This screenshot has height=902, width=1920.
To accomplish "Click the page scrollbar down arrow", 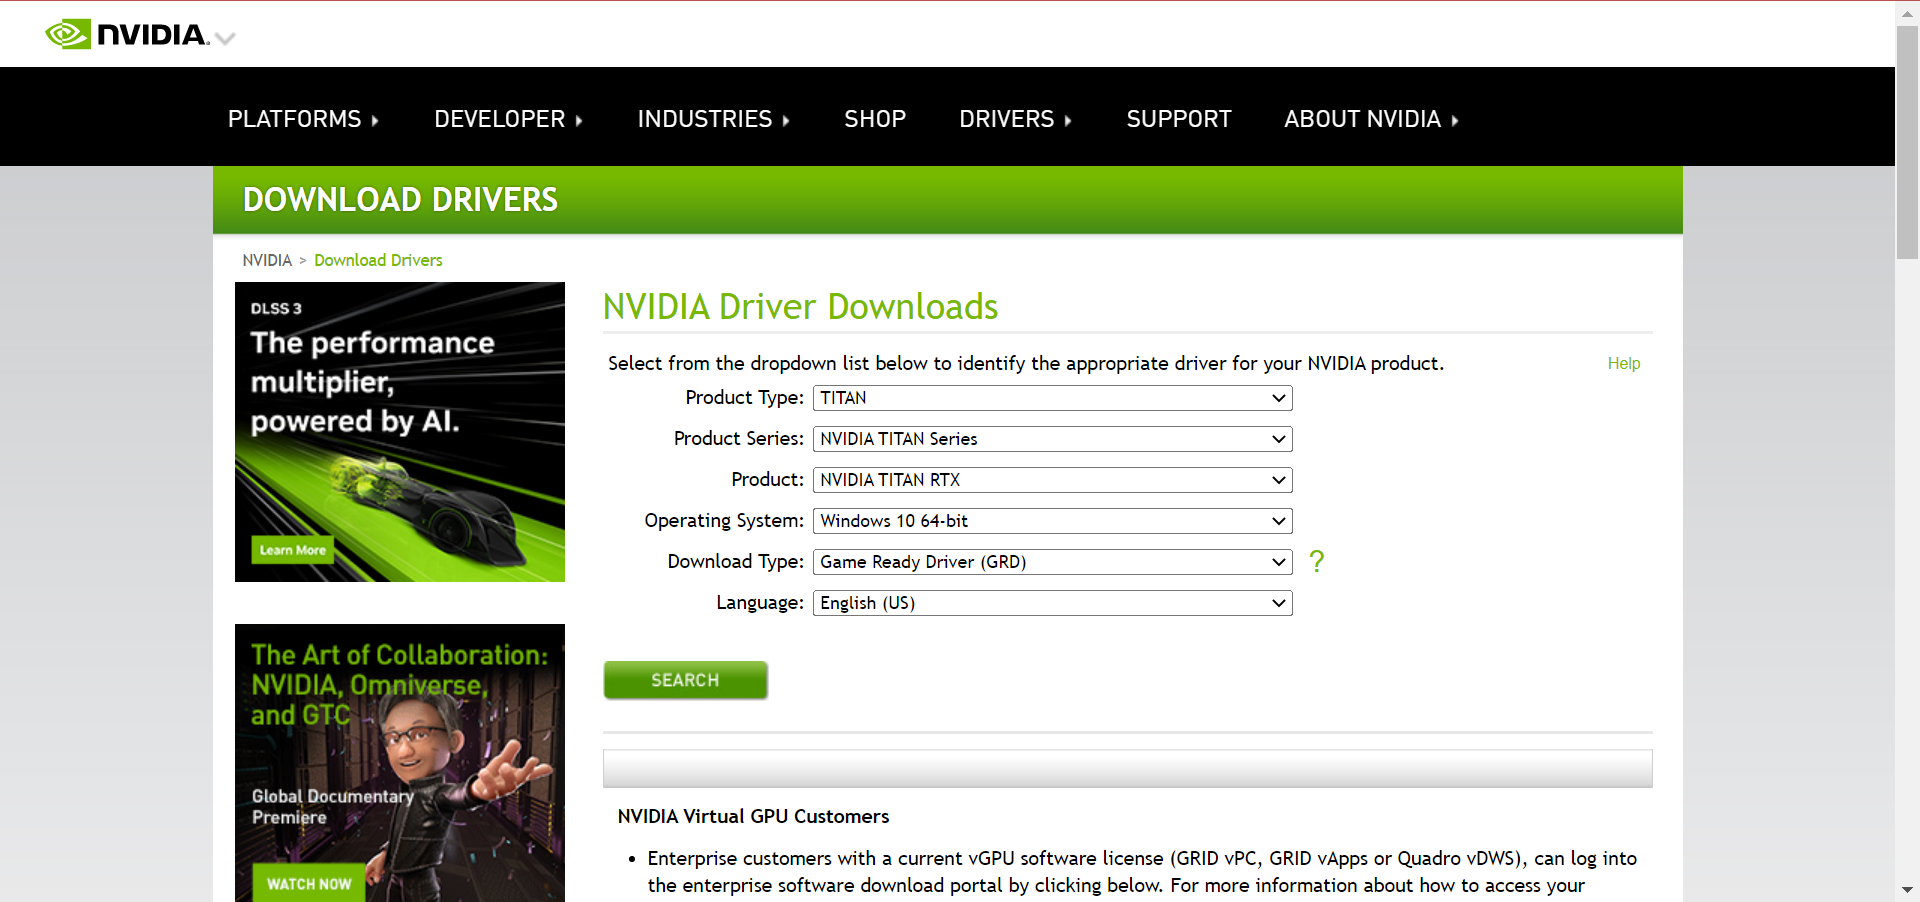I will tap(1907, 889).
